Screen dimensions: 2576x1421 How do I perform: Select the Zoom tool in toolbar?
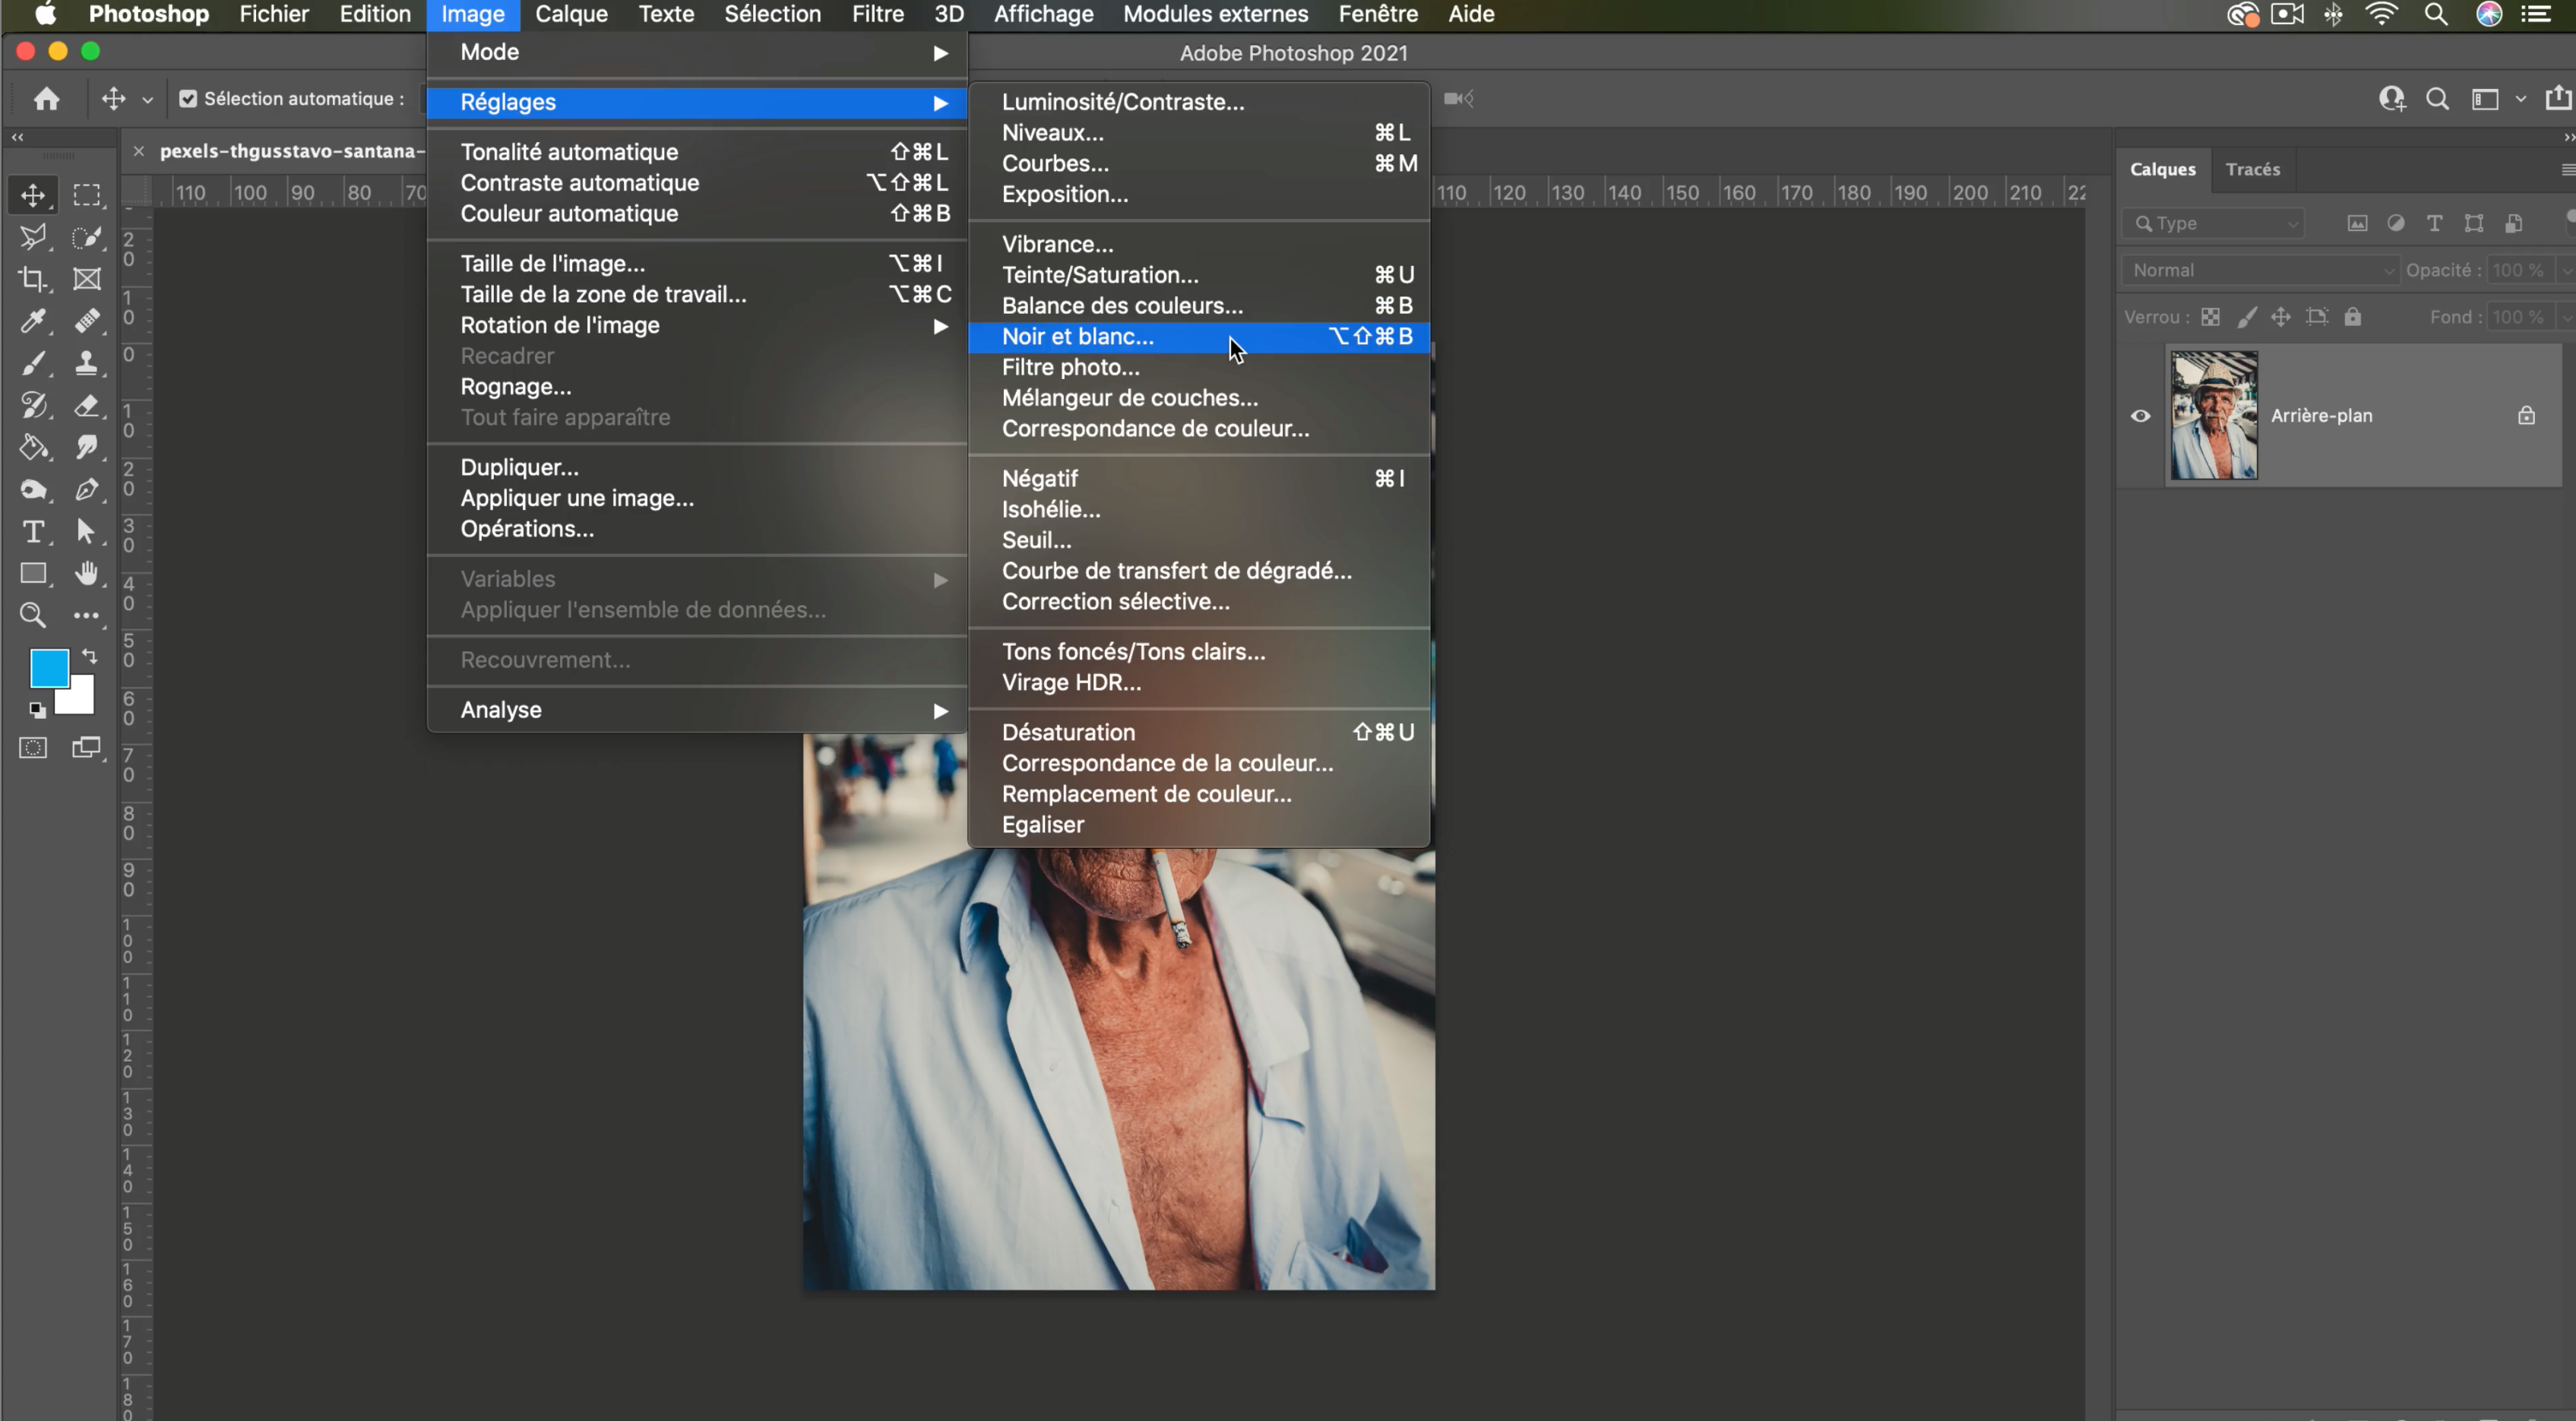33,615
